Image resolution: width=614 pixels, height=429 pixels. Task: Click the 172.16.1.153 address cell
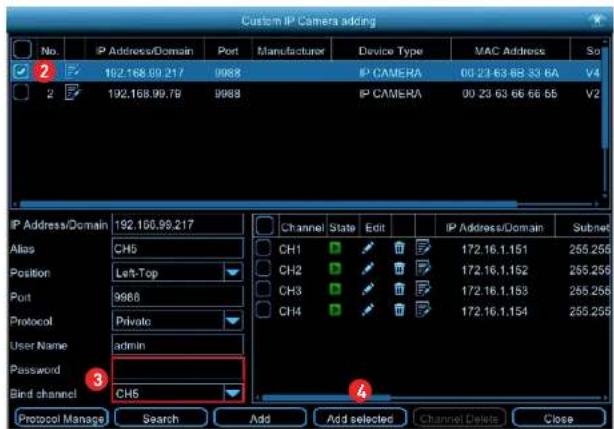494,290
